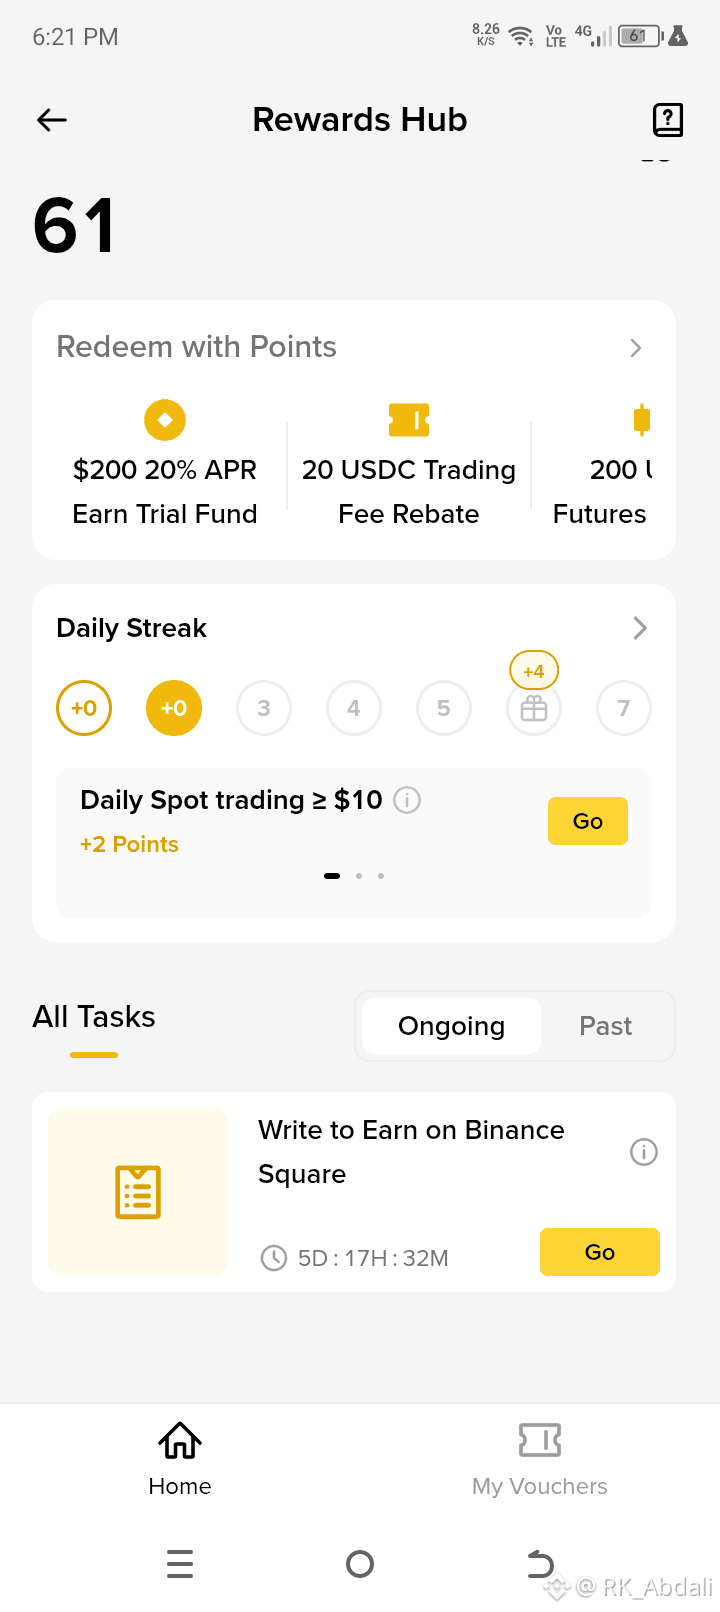Tap Go for Write to Earn task
This screenshot has width=720, height=1612.
pyautogui.click(x=600, y=1252)
